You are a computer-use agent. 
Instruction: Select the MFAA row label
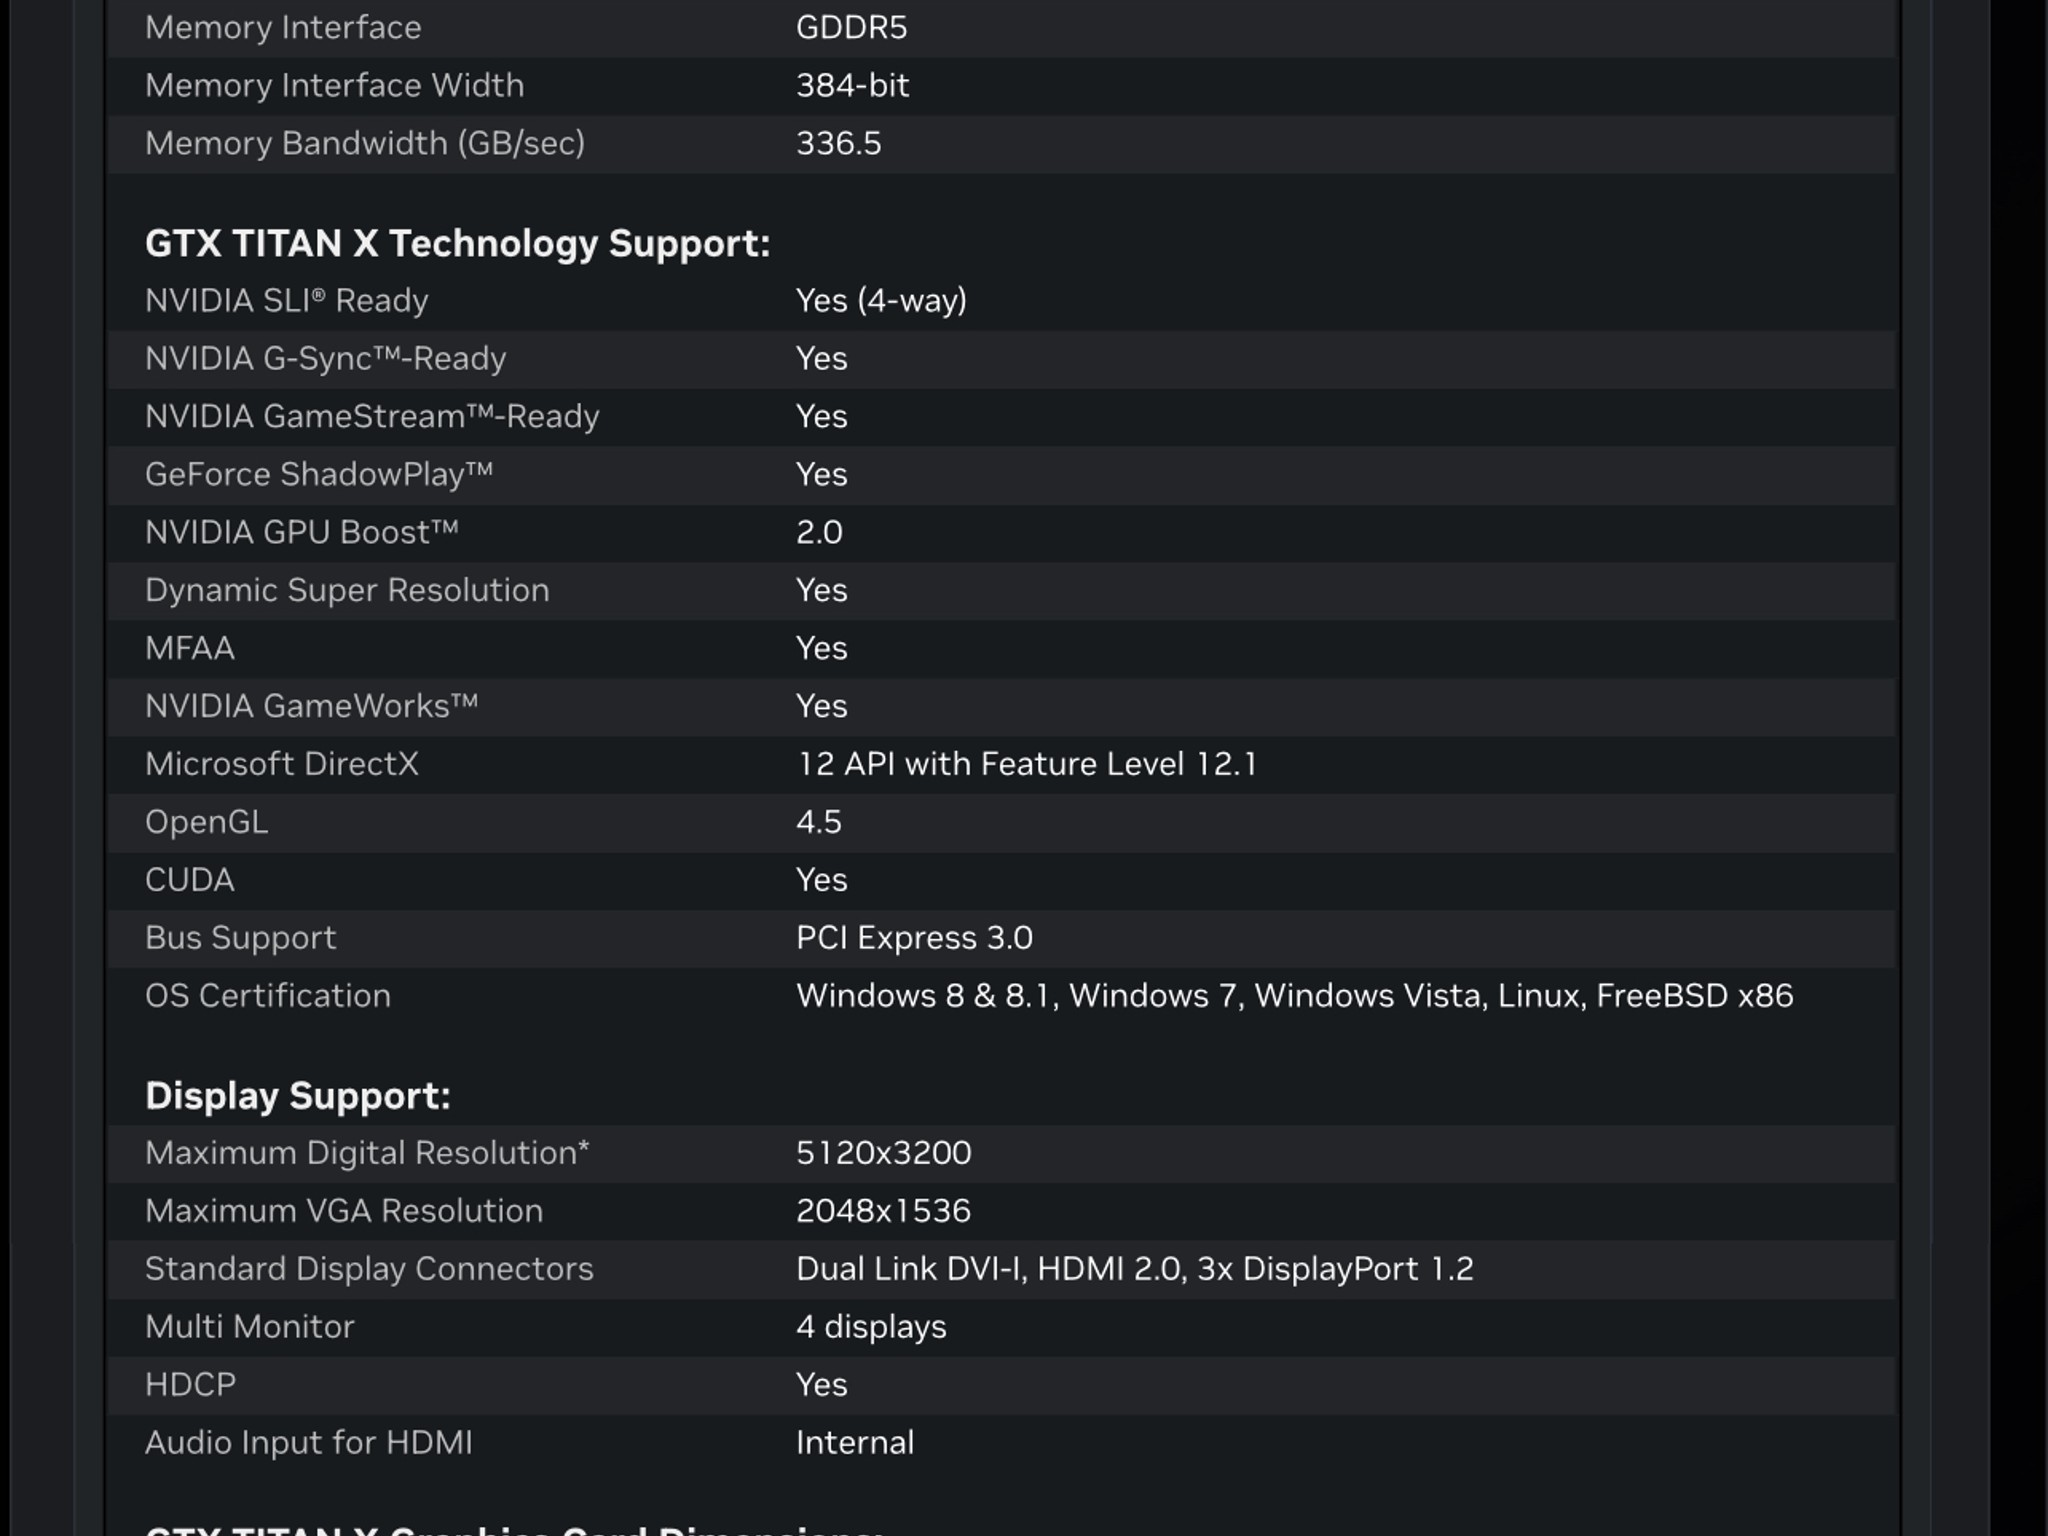point(190,649)
